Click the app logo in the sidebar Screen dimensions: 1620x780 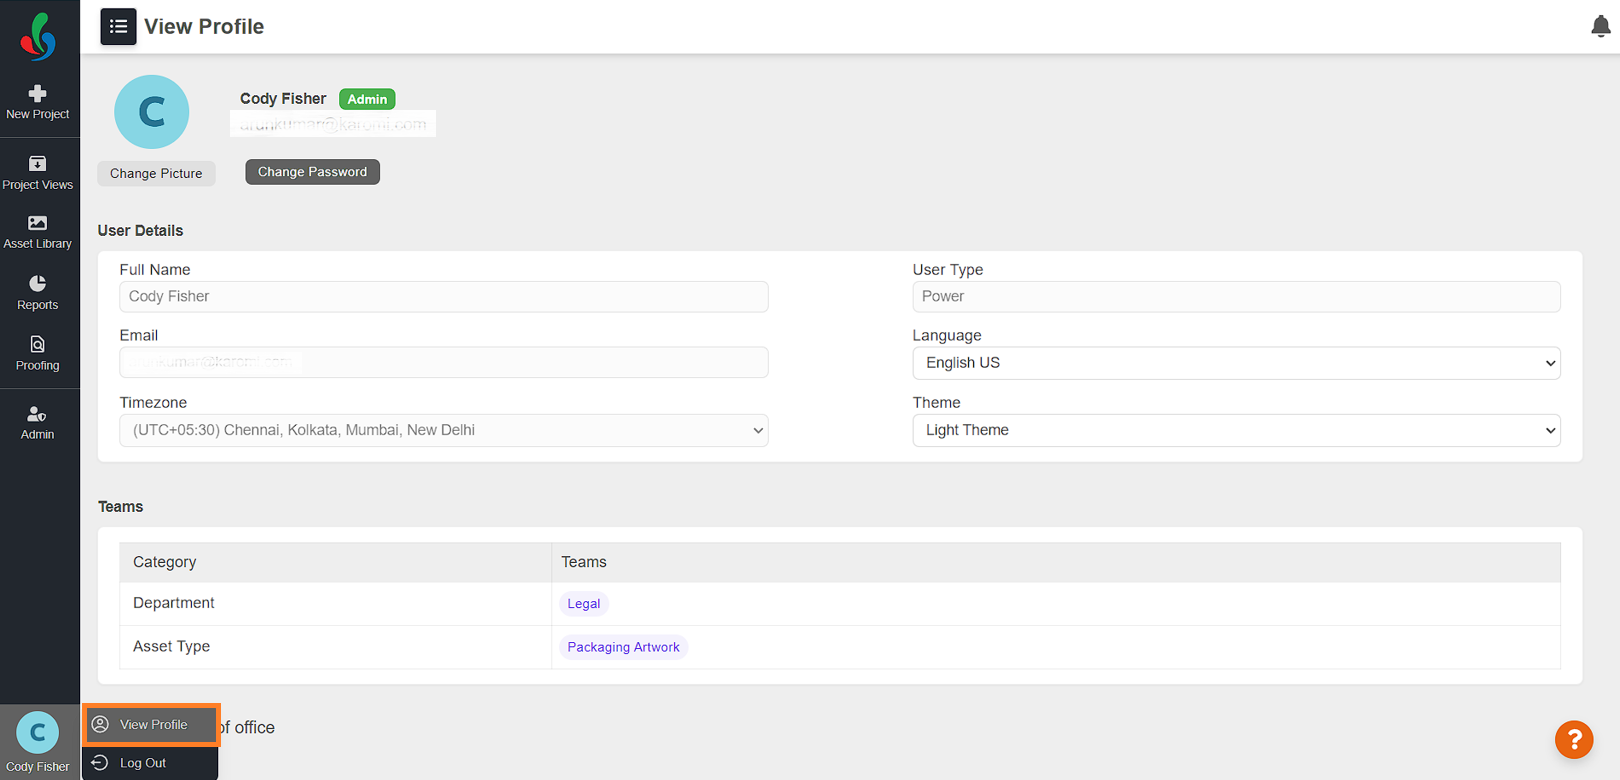[x=39, y=36]
